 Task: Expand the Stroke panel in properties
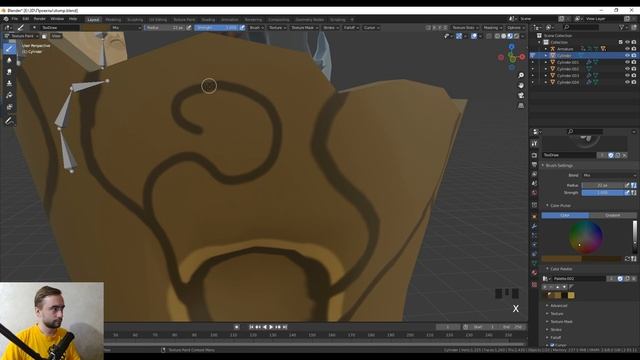556,329
